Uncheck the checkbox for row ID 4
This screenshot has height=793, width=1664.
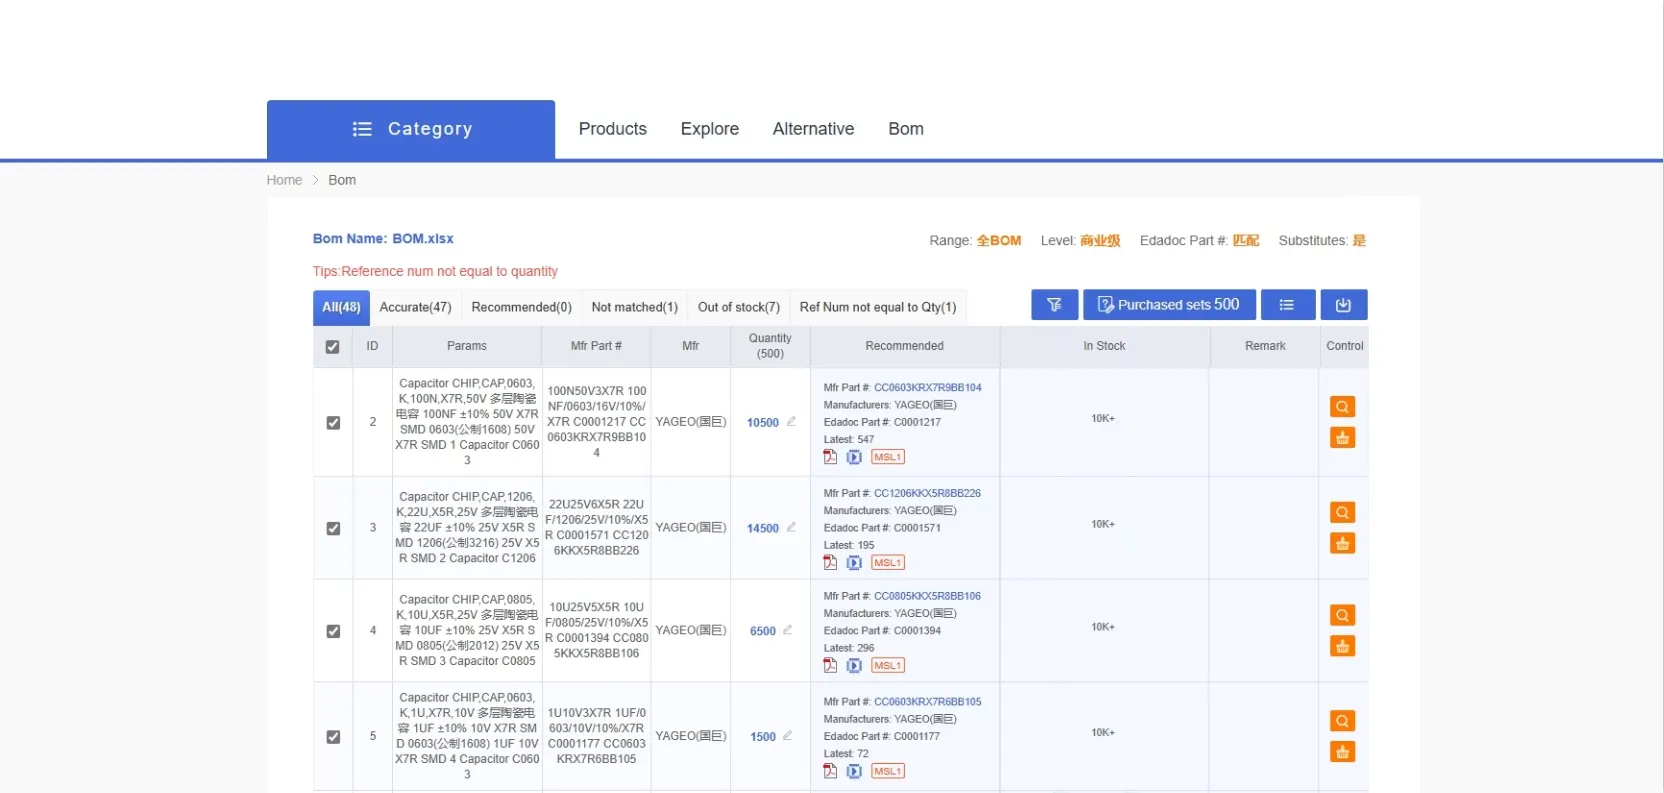[x=333, y=631]
